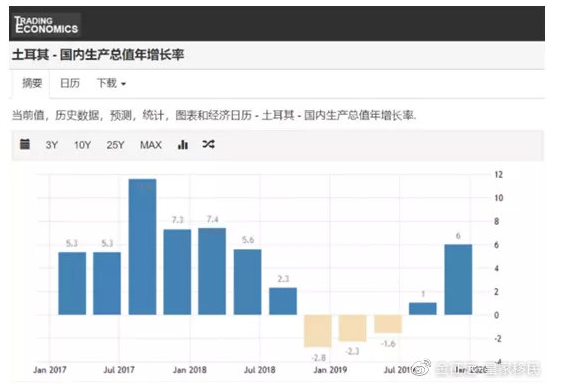Viewport: 569px width, 392px height.
Task: Click the 10 y-axis value
Action: click(499, 198)
